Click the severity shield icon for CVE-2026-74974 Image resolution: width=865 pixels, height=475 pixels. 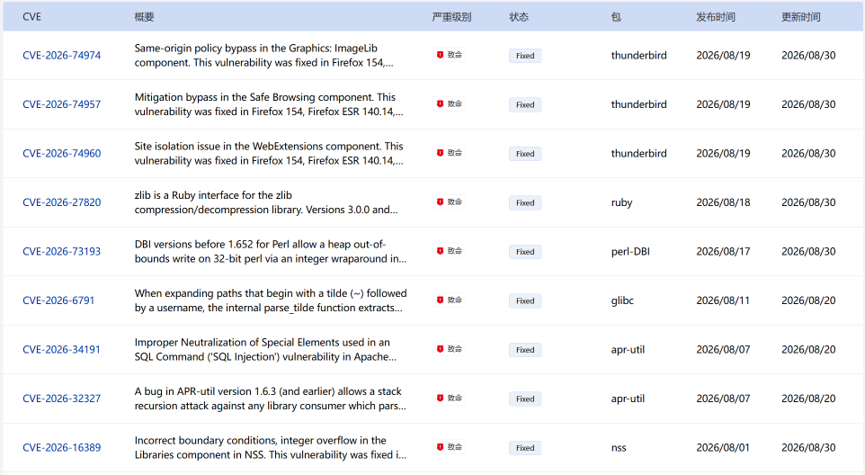(440, 55)
